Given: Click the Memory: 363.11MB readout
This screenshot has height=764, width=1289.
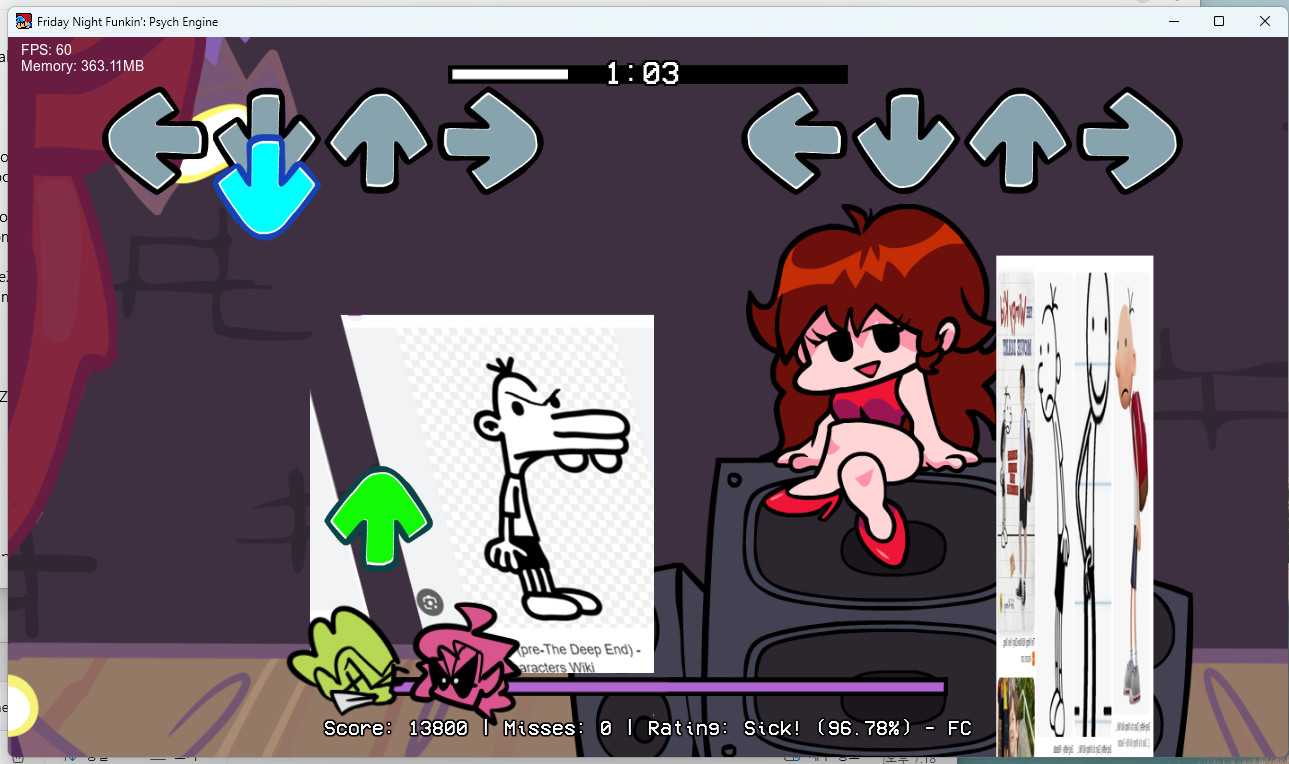Looking at the screenshot, I should [x=82, y=66].
